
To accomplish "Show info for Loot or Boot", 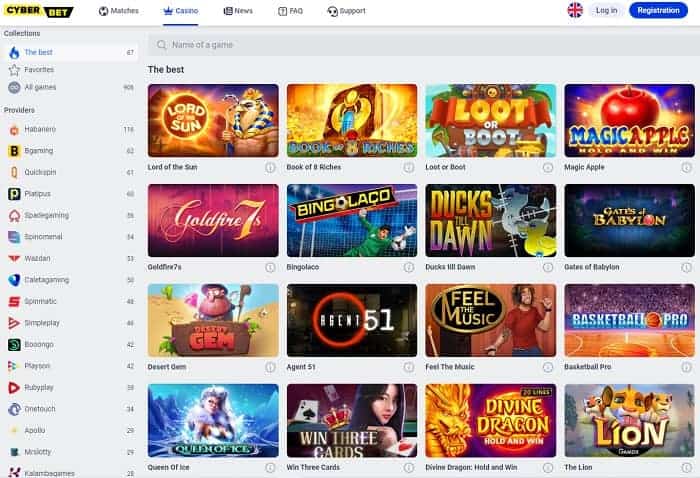I will [548, 167].
